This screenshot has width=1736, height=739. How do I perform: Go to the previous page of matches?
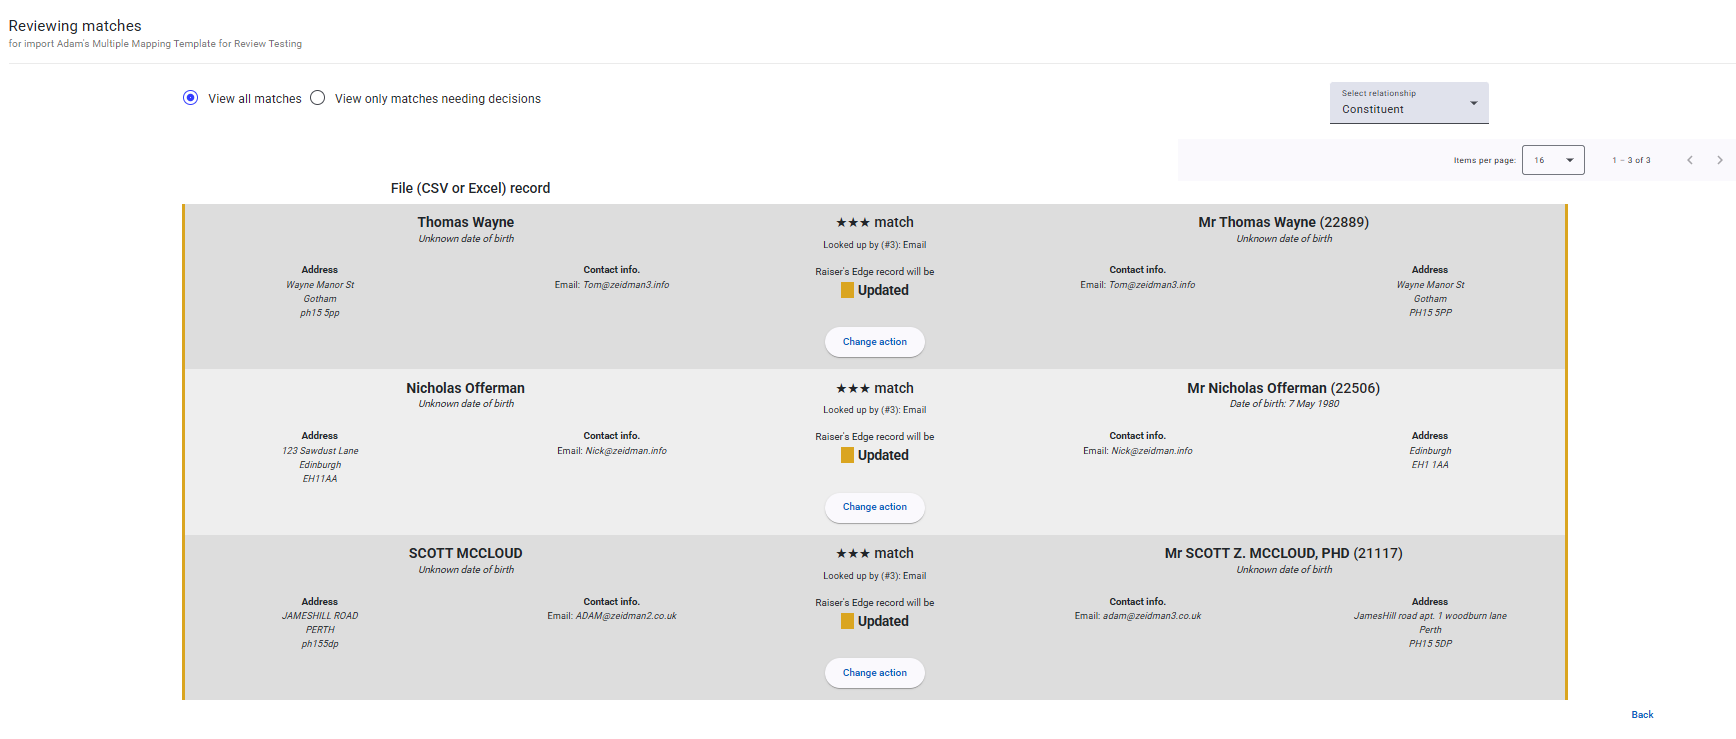(x=1689, y=160)
